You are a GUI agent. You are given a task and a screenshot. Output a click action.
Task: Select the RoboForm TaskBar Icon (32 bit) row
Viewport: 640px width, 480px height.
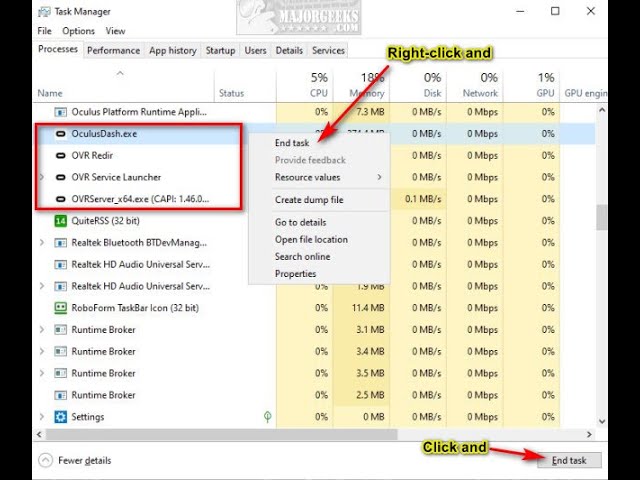(314, 308)
